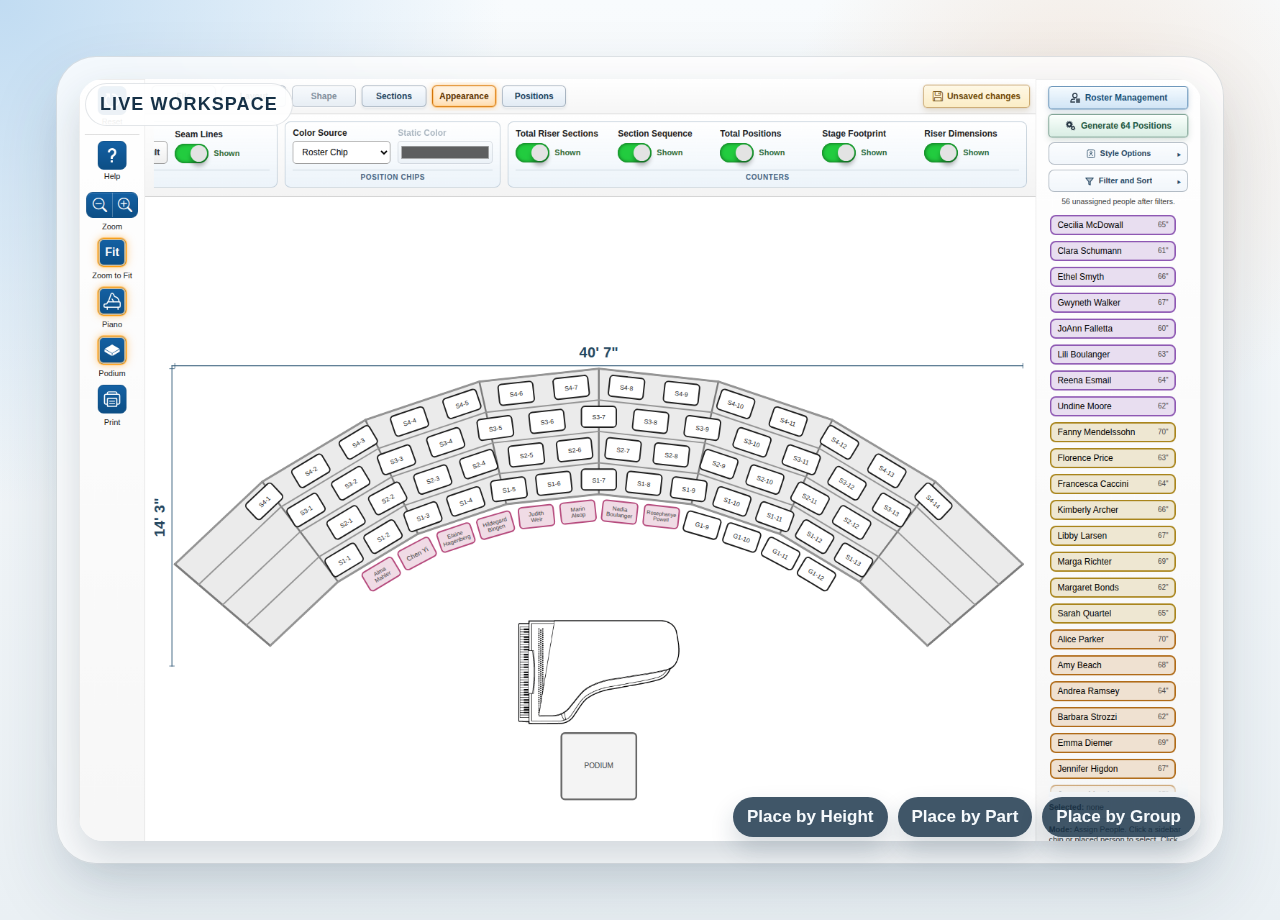Select the Appearance tab
The width and height of the screenshot is (1280, 920).
pyautogui.click(x=464, y=96)
